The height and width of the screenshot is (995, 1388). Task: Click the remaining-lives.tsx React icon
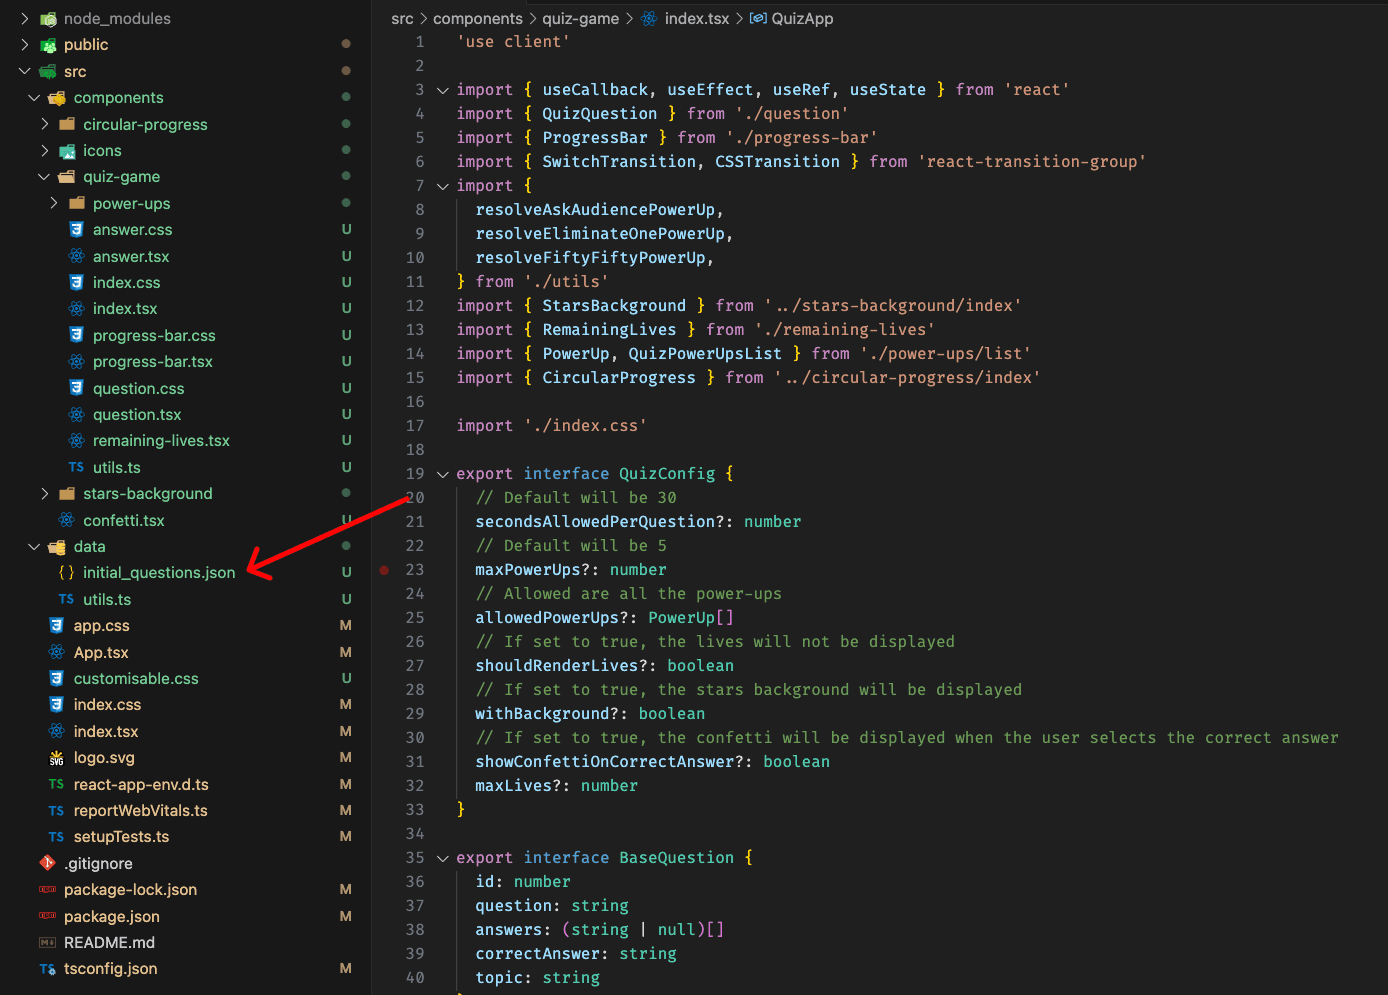[76, 440]
